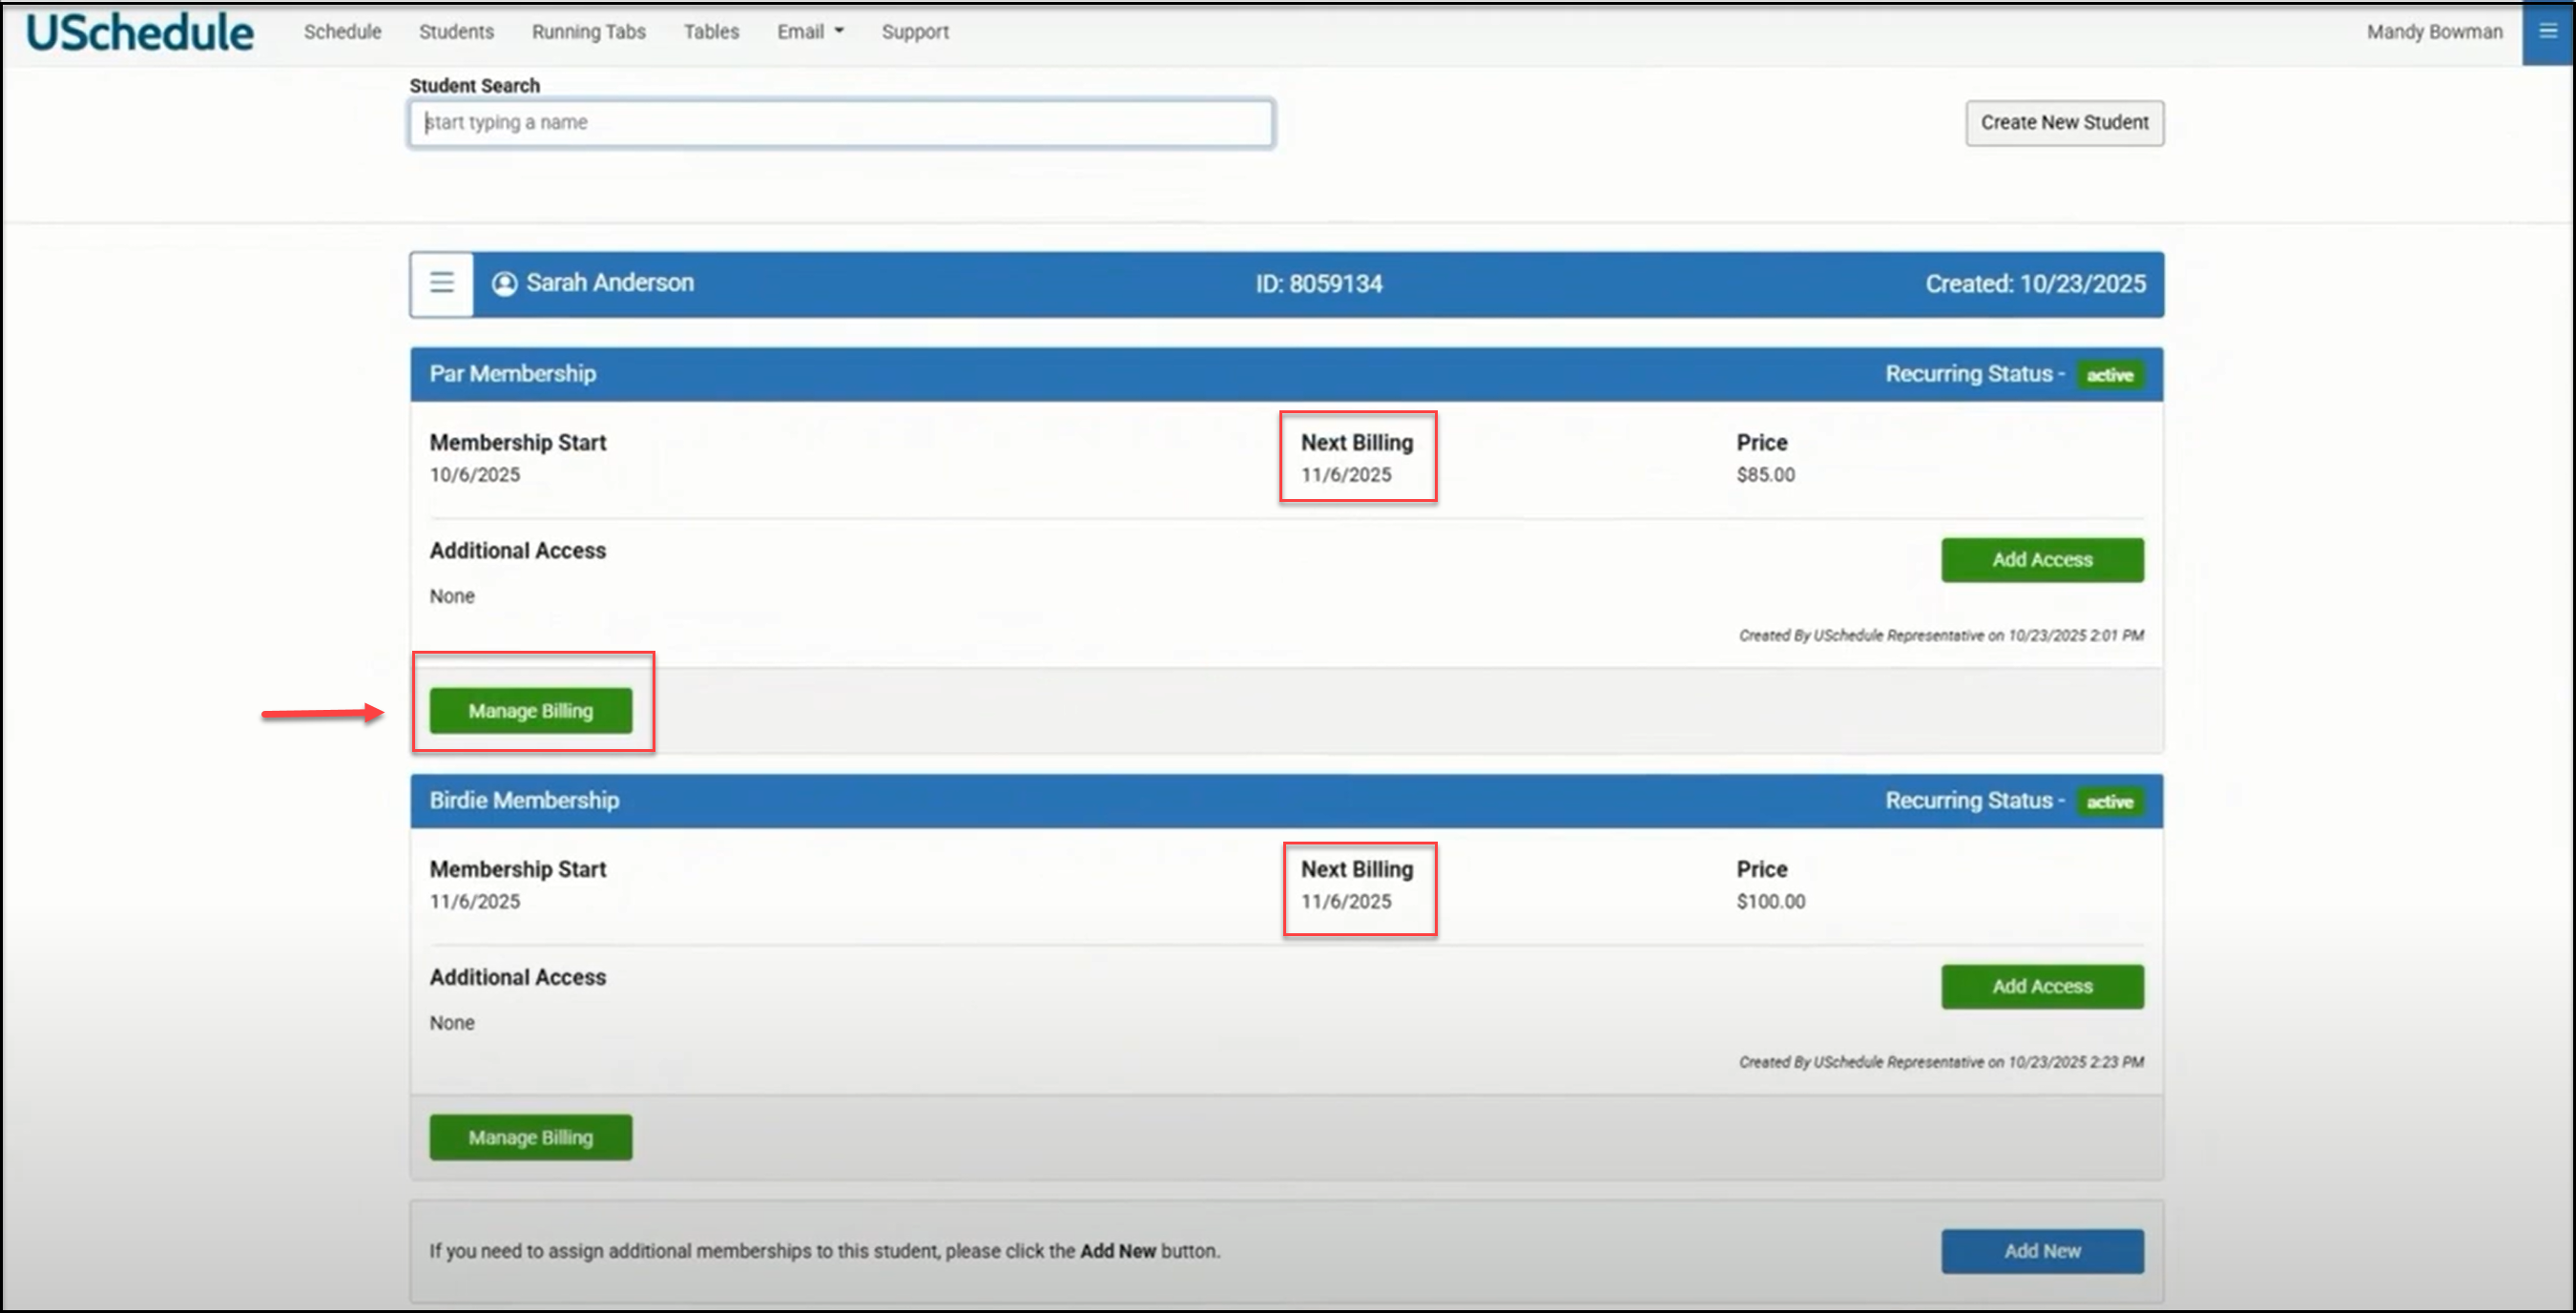Click the Par Membership active status badge
2576x1313 pixels.
click(2109, 375)
